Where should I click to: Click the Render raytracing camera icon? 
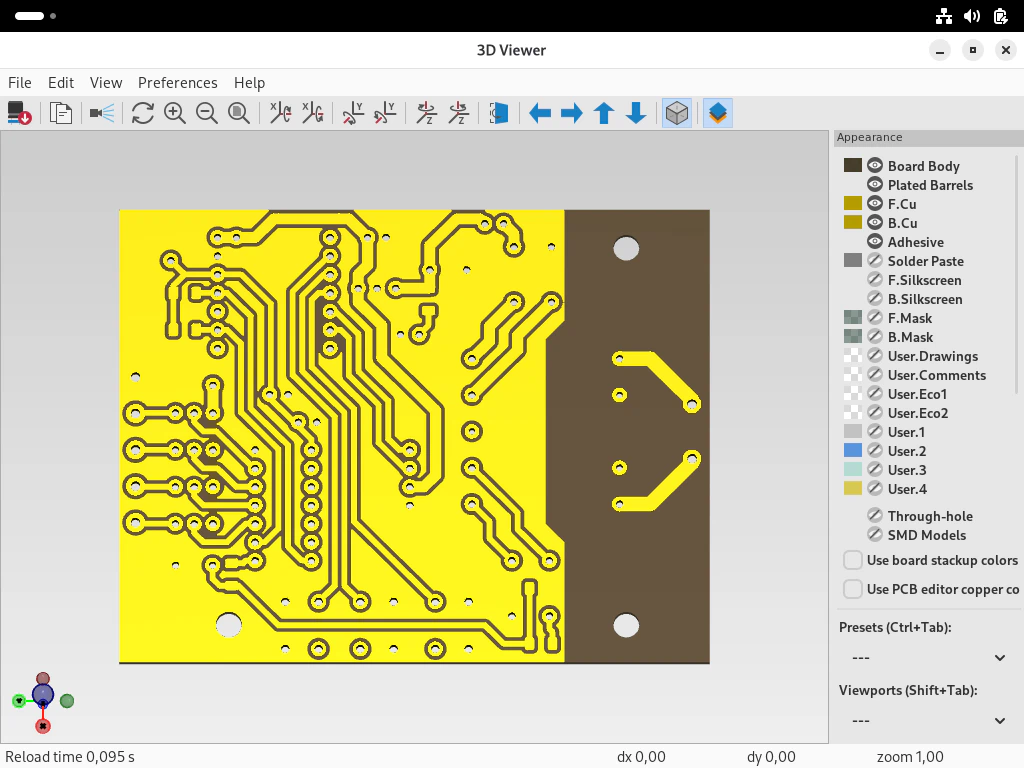pyautogui.click(x=102, y=113)
